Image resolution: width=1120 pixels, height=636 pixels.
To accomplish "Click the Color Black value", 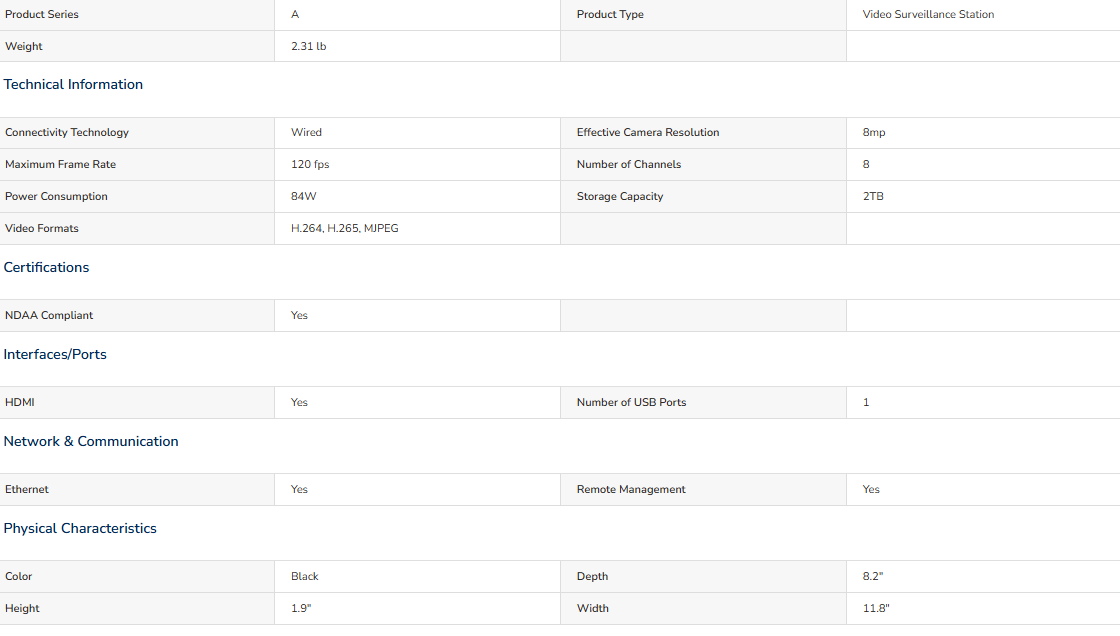I will pos(305,577).
